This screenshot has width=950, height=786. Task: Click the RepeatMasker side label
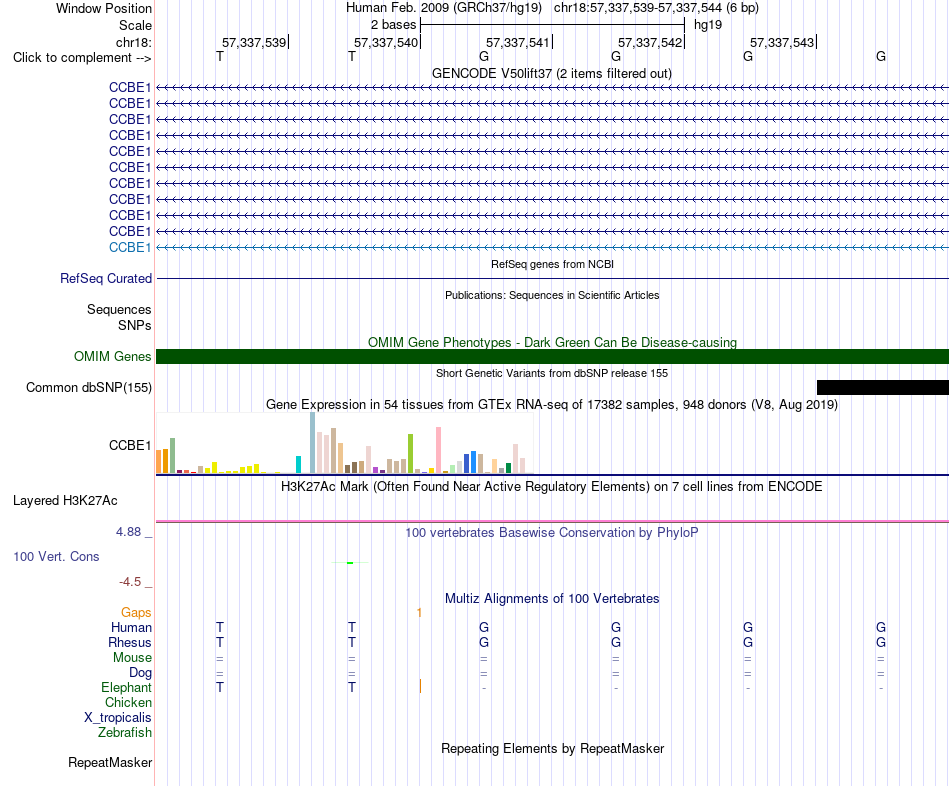(110, 762)
